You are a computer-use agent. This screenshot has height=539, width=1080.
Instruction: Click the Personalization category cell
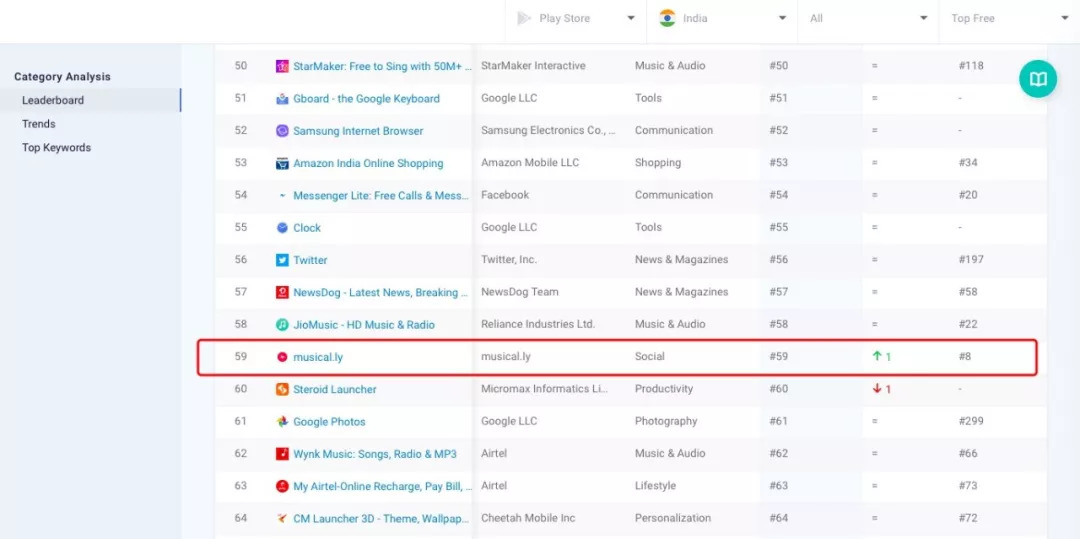pyautogui.click(x=673, y=518)
